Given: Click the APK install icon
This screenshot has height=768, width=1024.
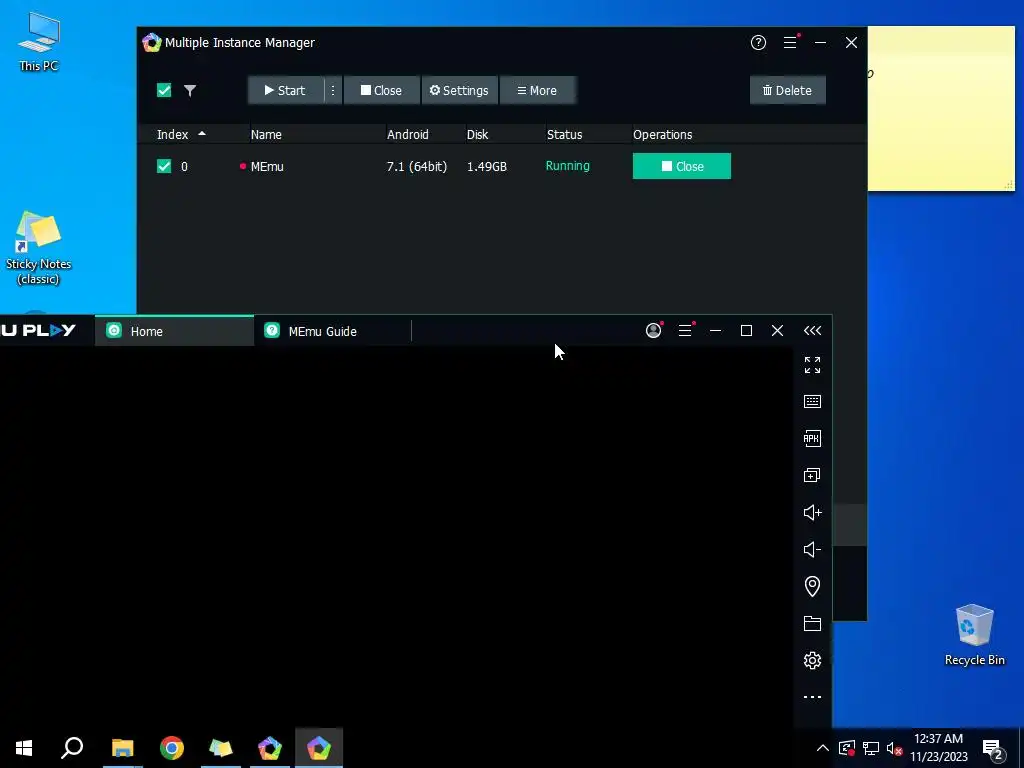Looking at the screenshot, I should [812, 438].
